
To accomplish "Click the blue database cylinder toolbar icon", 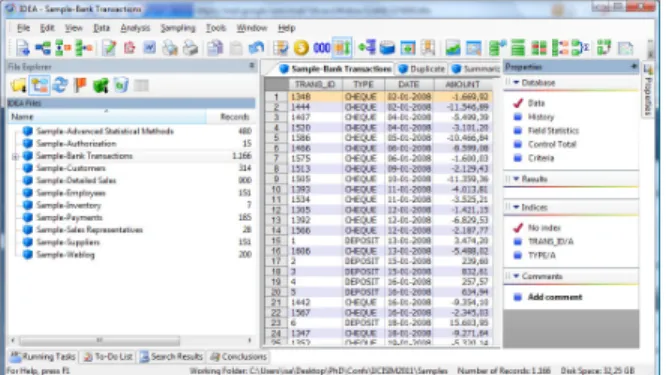I will click(x=387, y=48).
